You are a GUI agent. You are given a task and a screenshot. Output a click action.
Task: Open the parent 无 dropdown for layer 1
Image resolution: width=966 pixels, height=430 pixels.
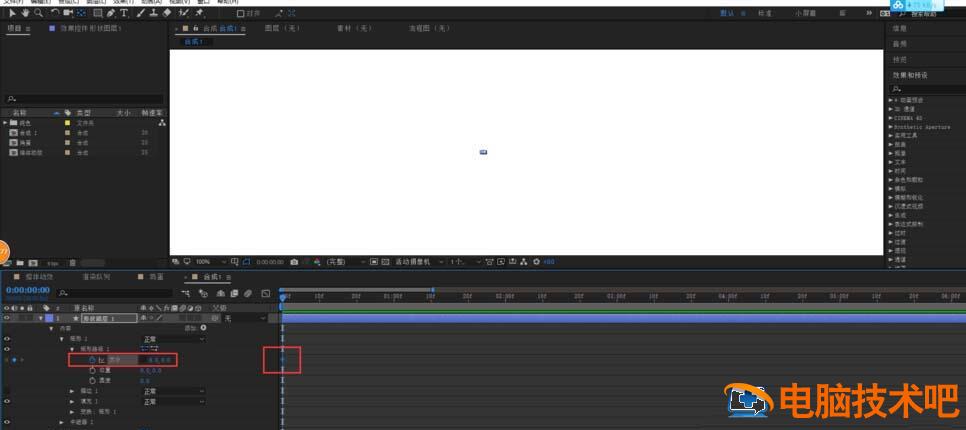coord(245,318)
